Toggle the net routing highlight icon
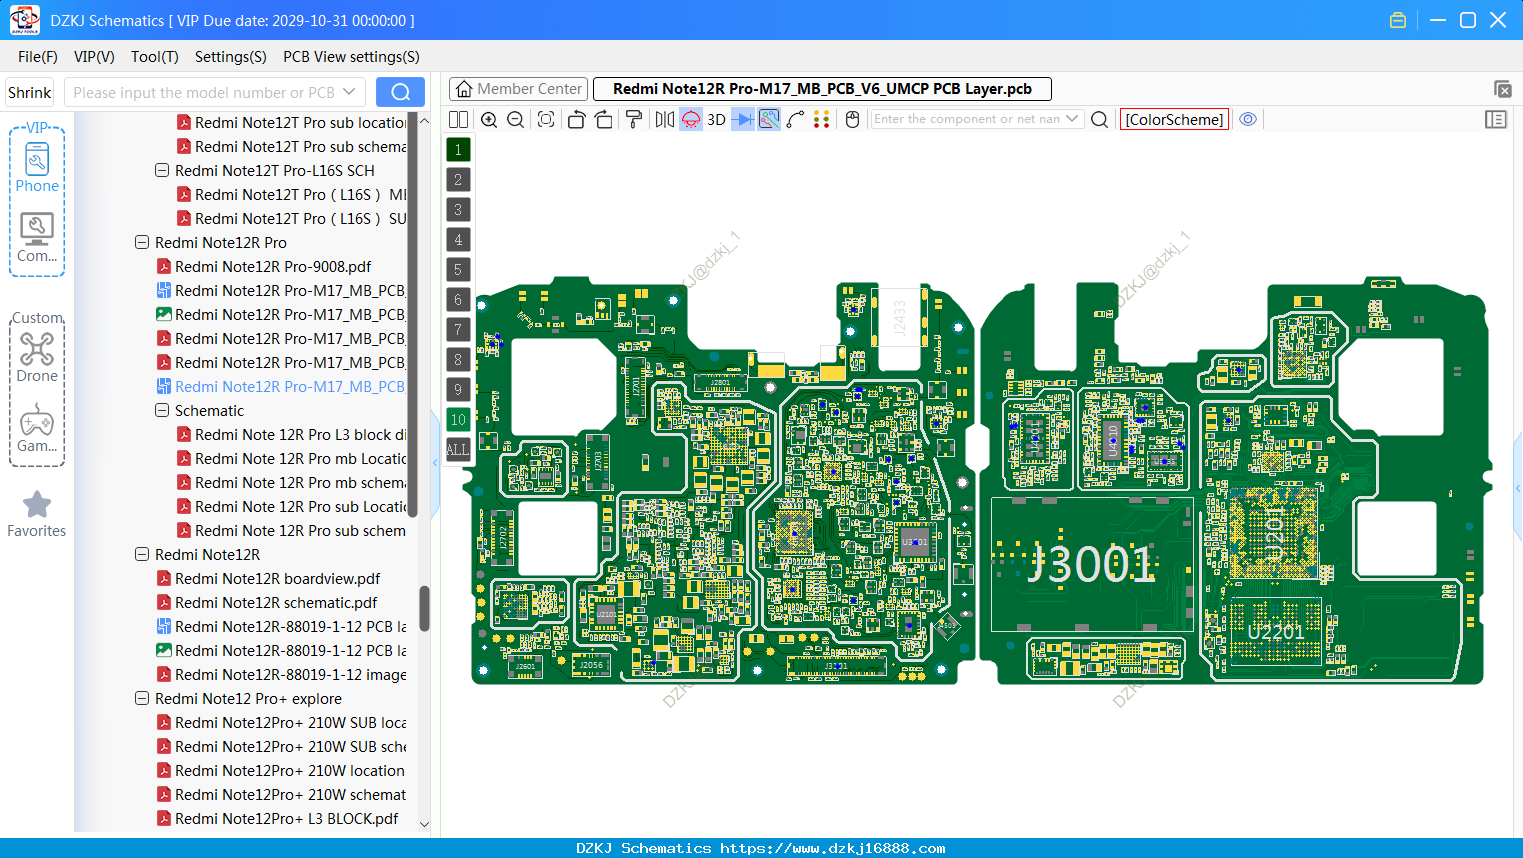Viewport: 1523px width, 858px height. coord(769,119)
